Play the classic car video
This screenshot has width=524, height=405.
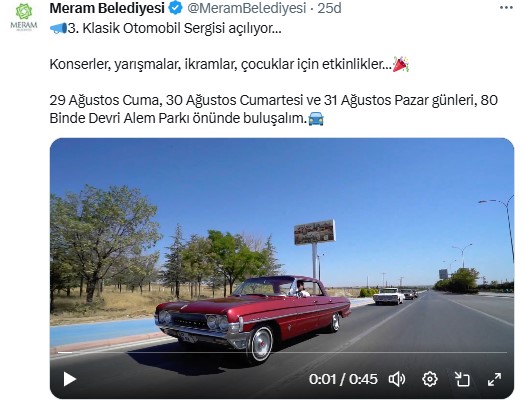click(70, 379)
